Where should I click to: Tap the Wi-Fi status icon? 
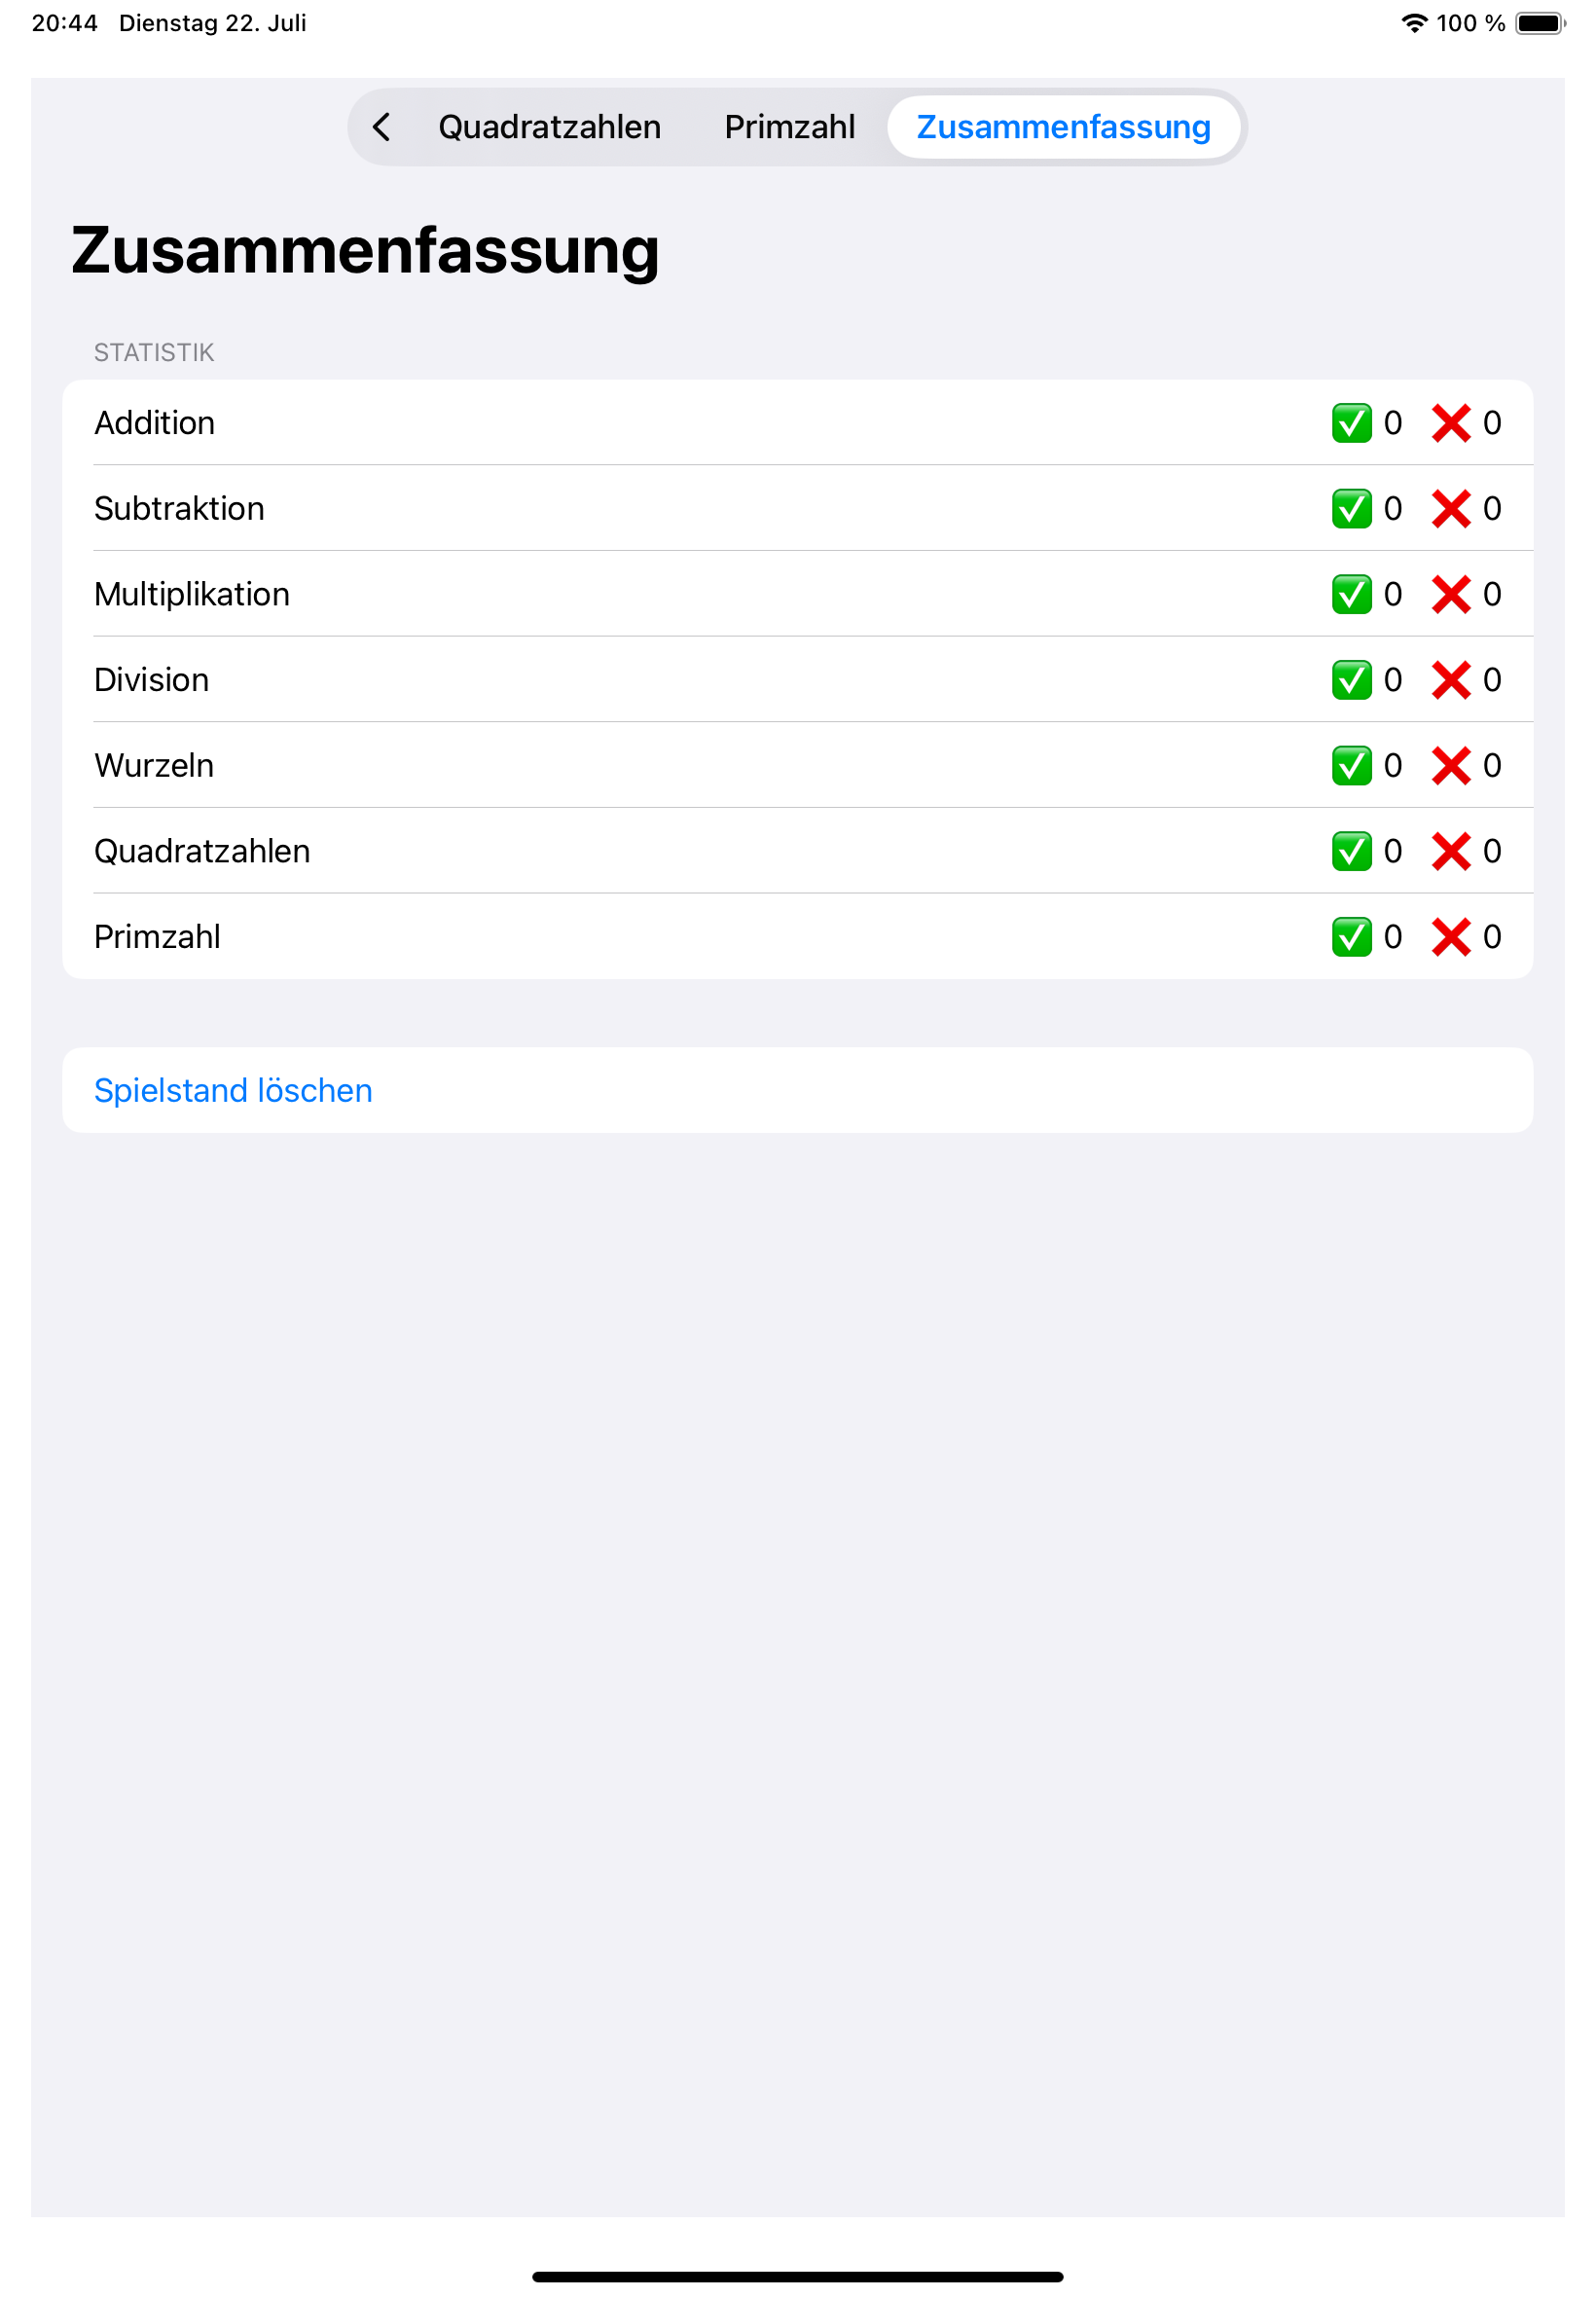tap(1413, 23)
